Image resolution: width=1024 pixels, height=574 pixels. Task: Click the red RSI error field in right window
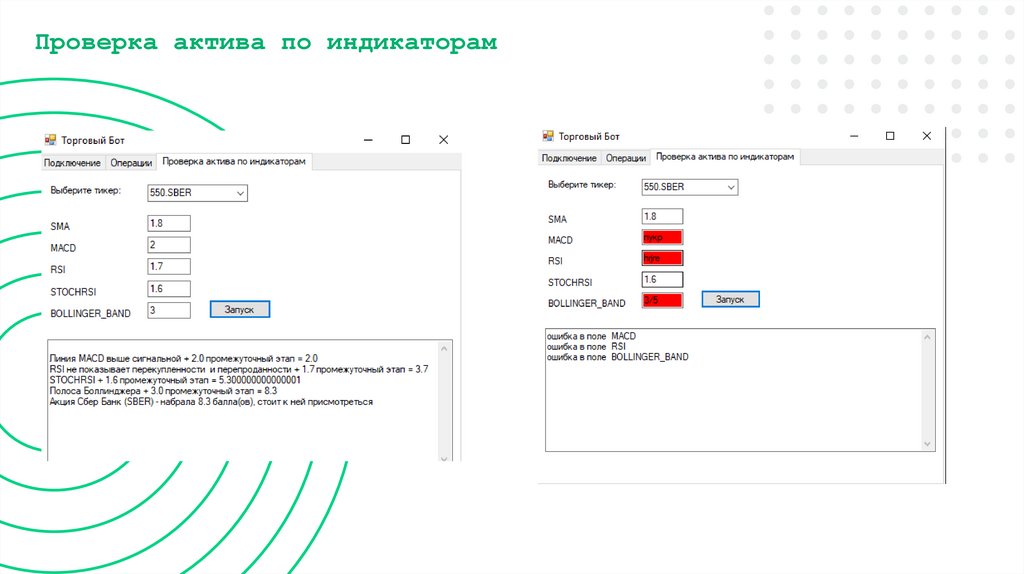coord(662,258)
